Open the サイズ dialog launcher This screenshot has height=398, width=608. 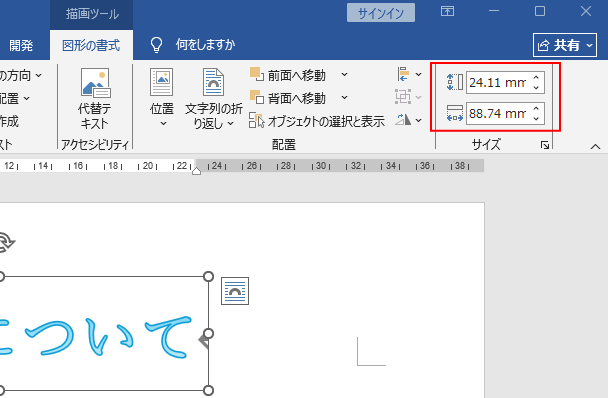click(x=545, y=145)
